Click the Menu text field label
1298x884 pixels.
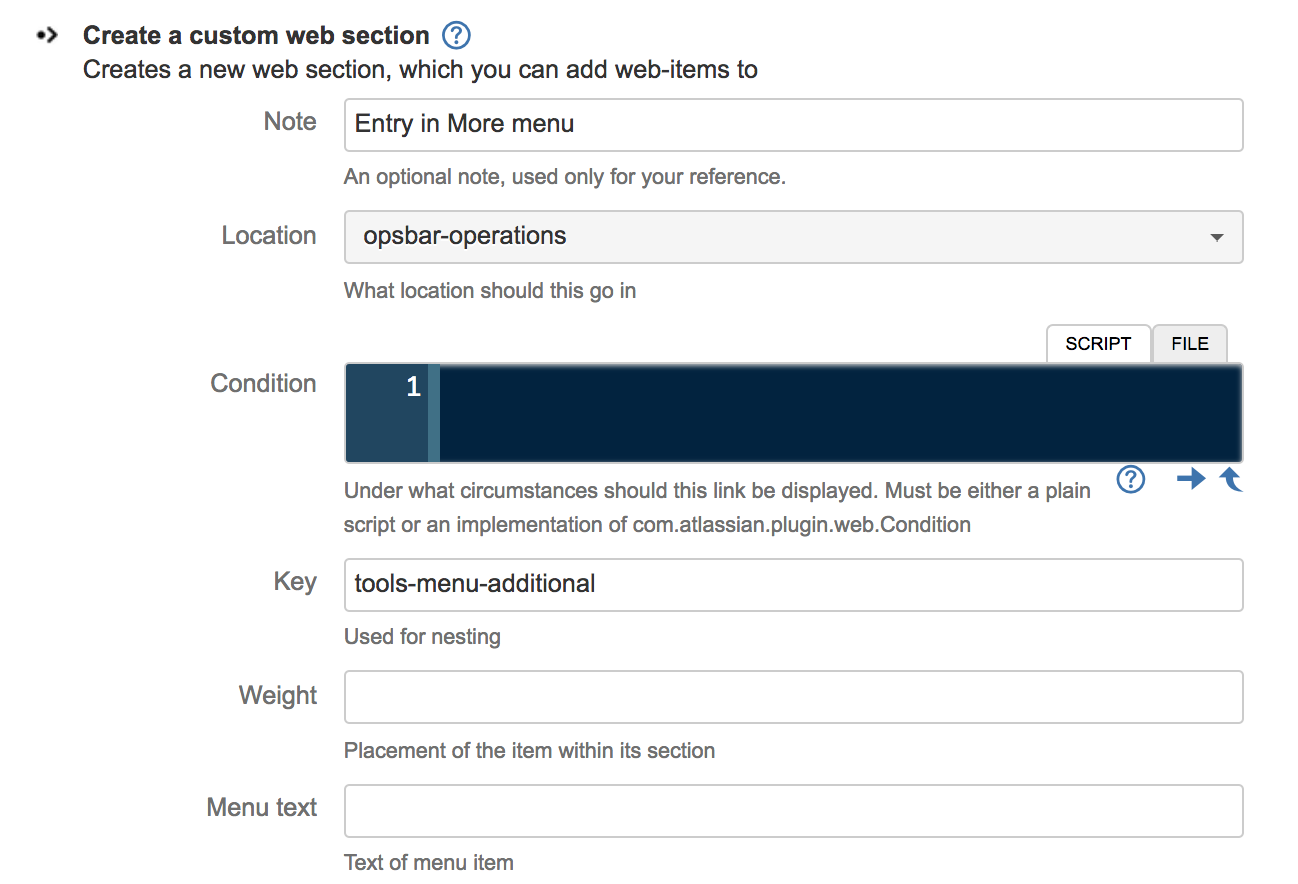point(262,808)
